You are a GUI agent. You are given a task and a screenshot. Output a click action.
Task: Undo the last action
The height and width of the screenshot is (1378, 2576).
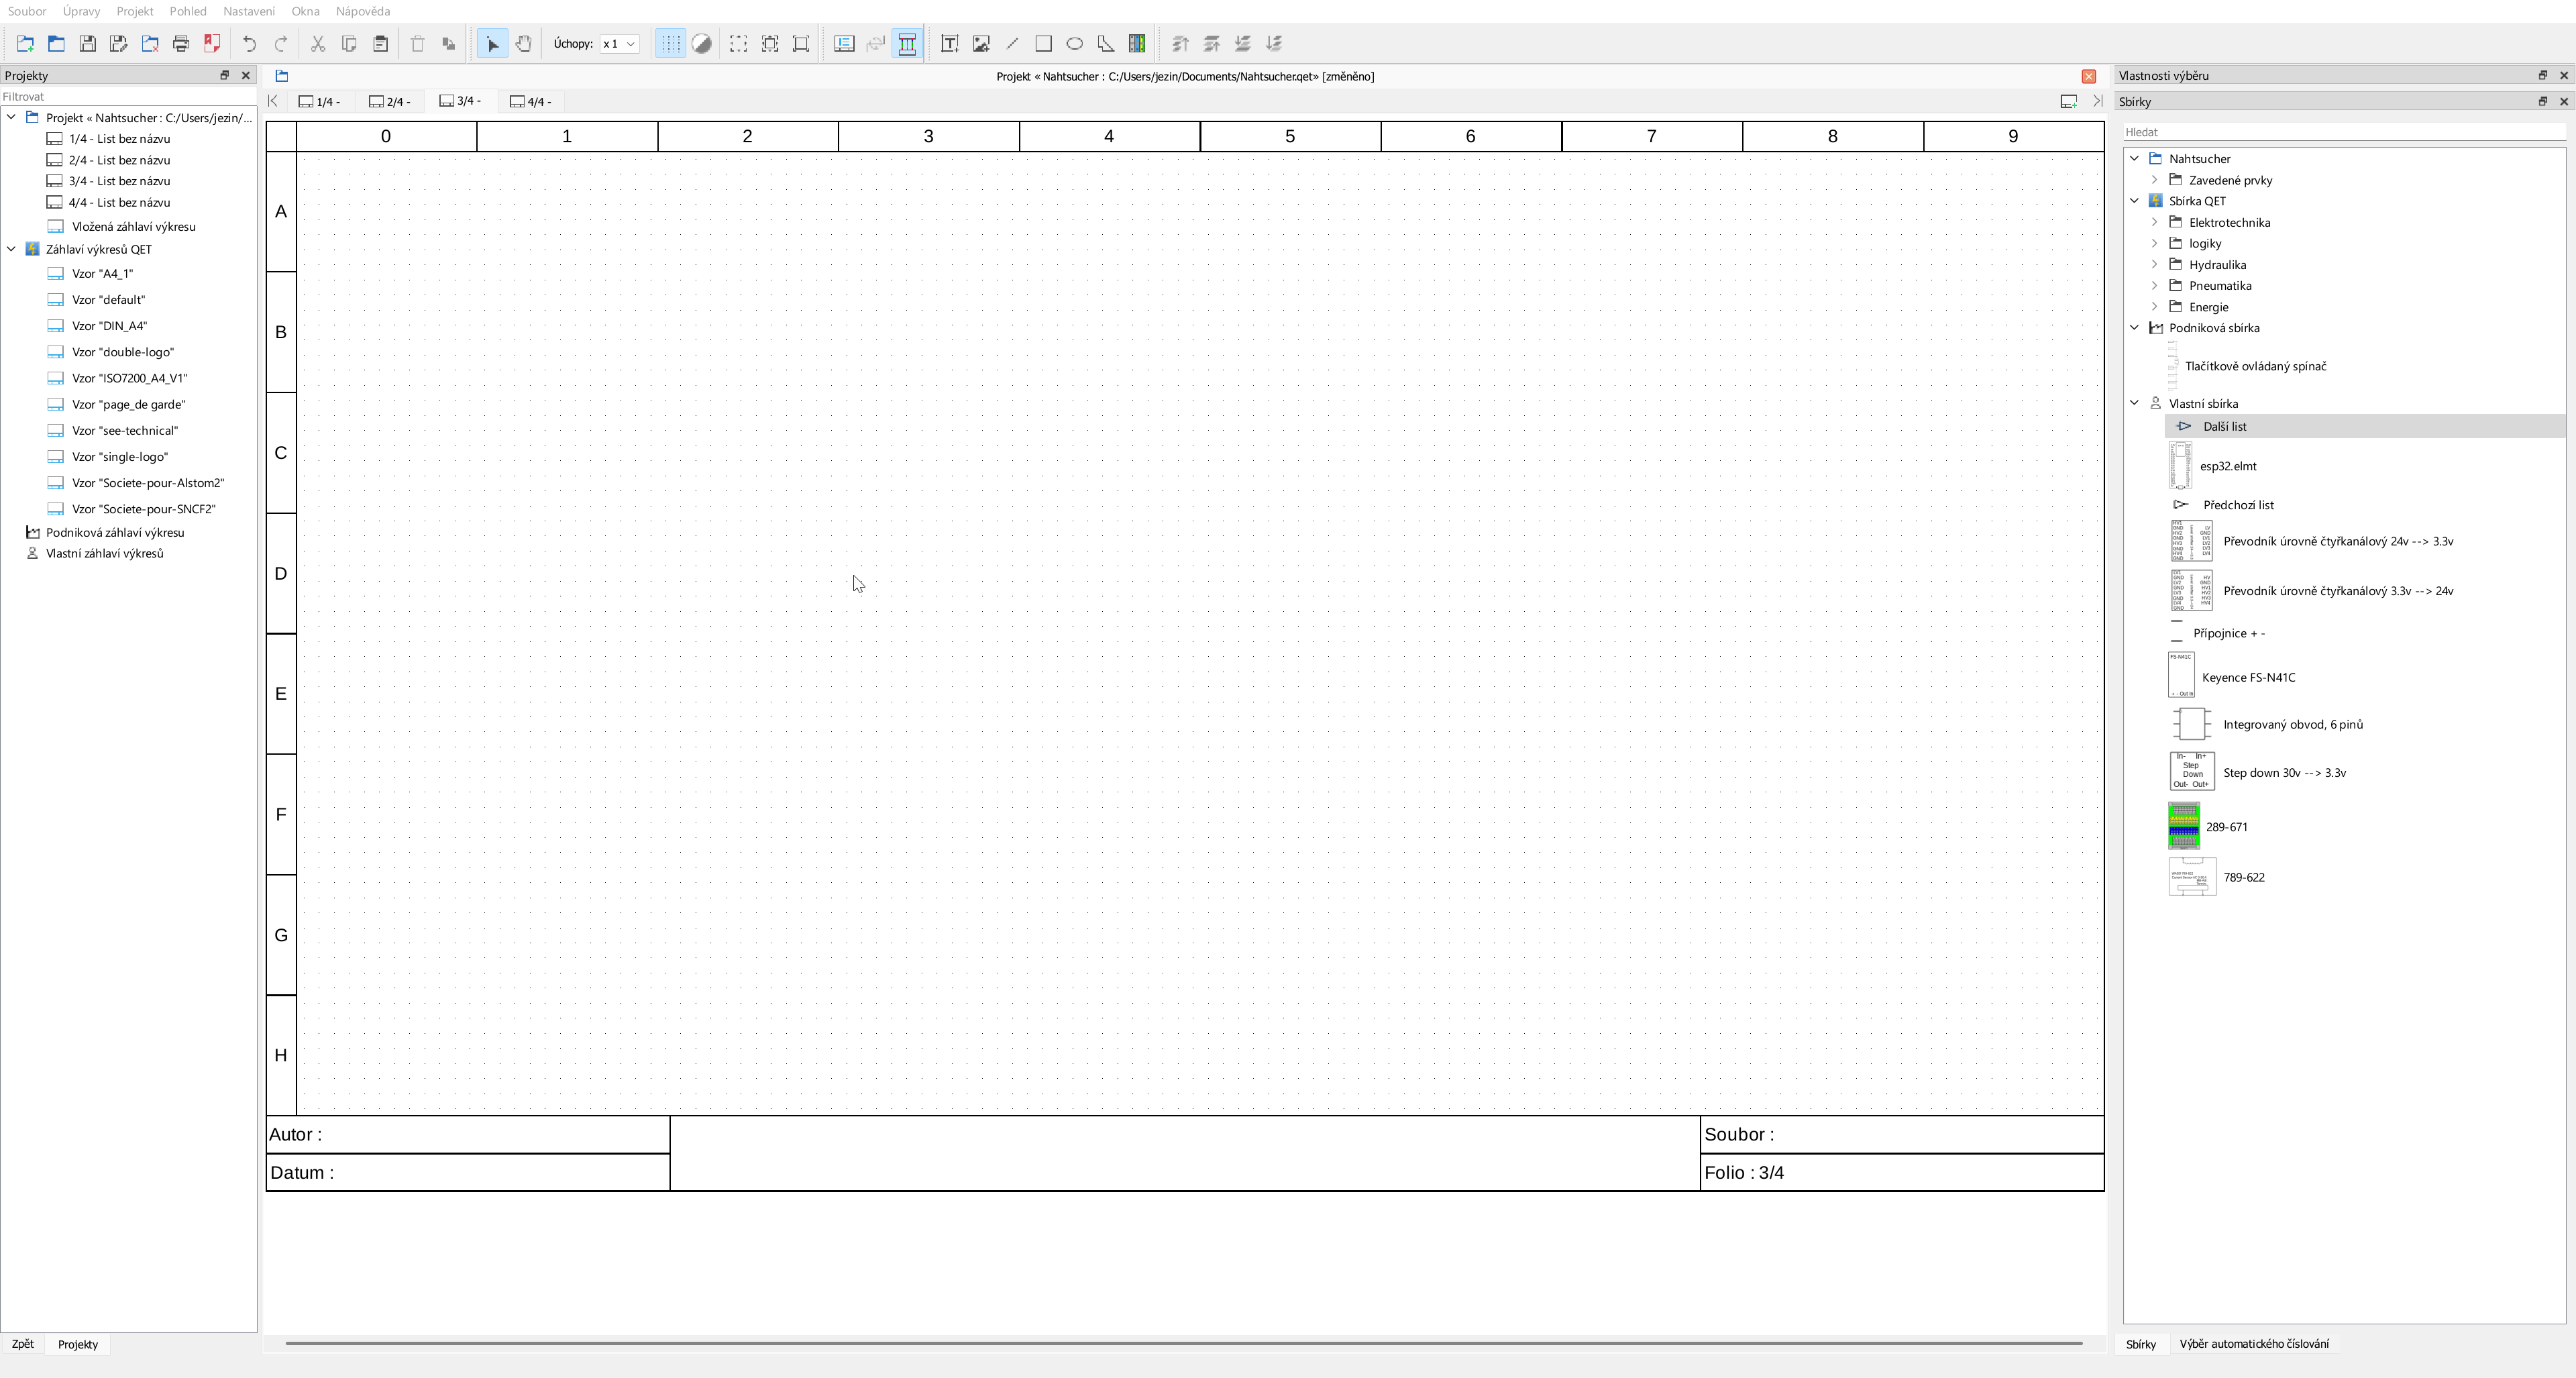(249, 43)
